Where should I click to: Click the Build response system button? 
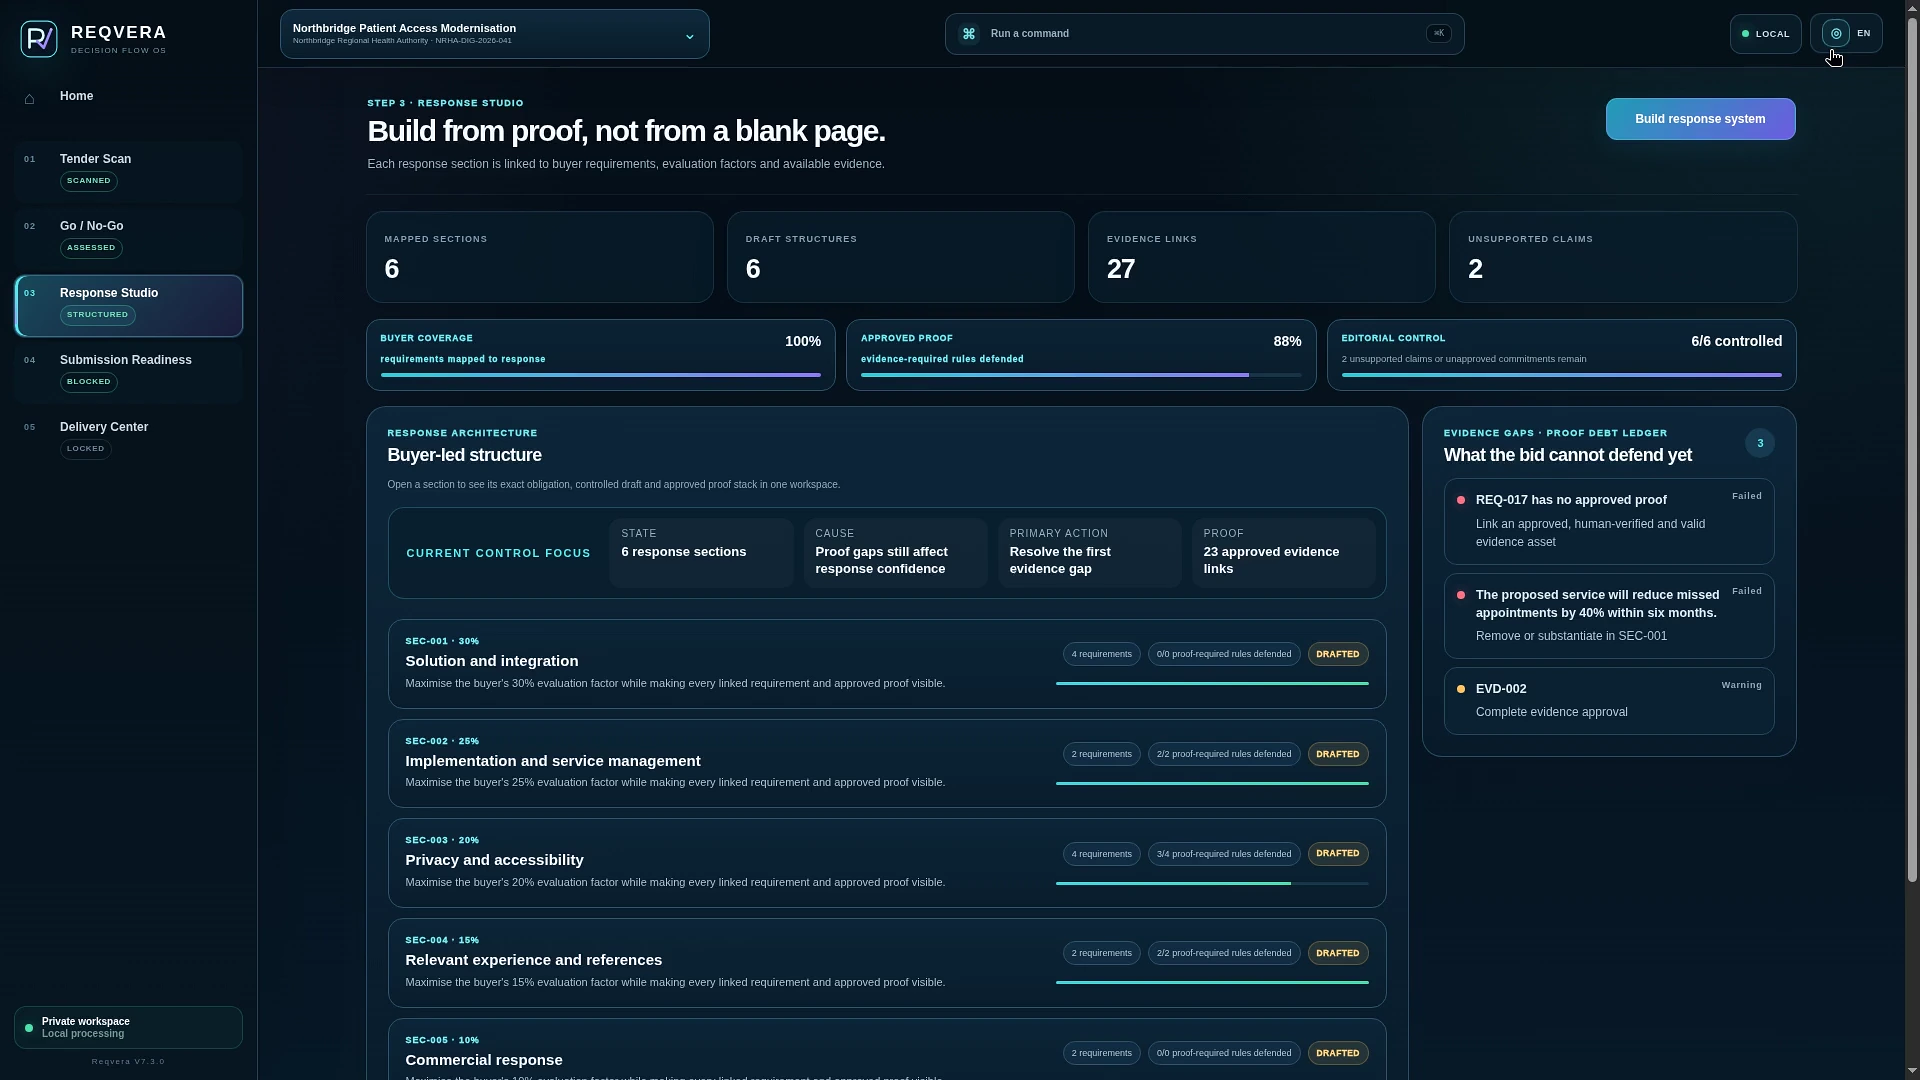1700,119
